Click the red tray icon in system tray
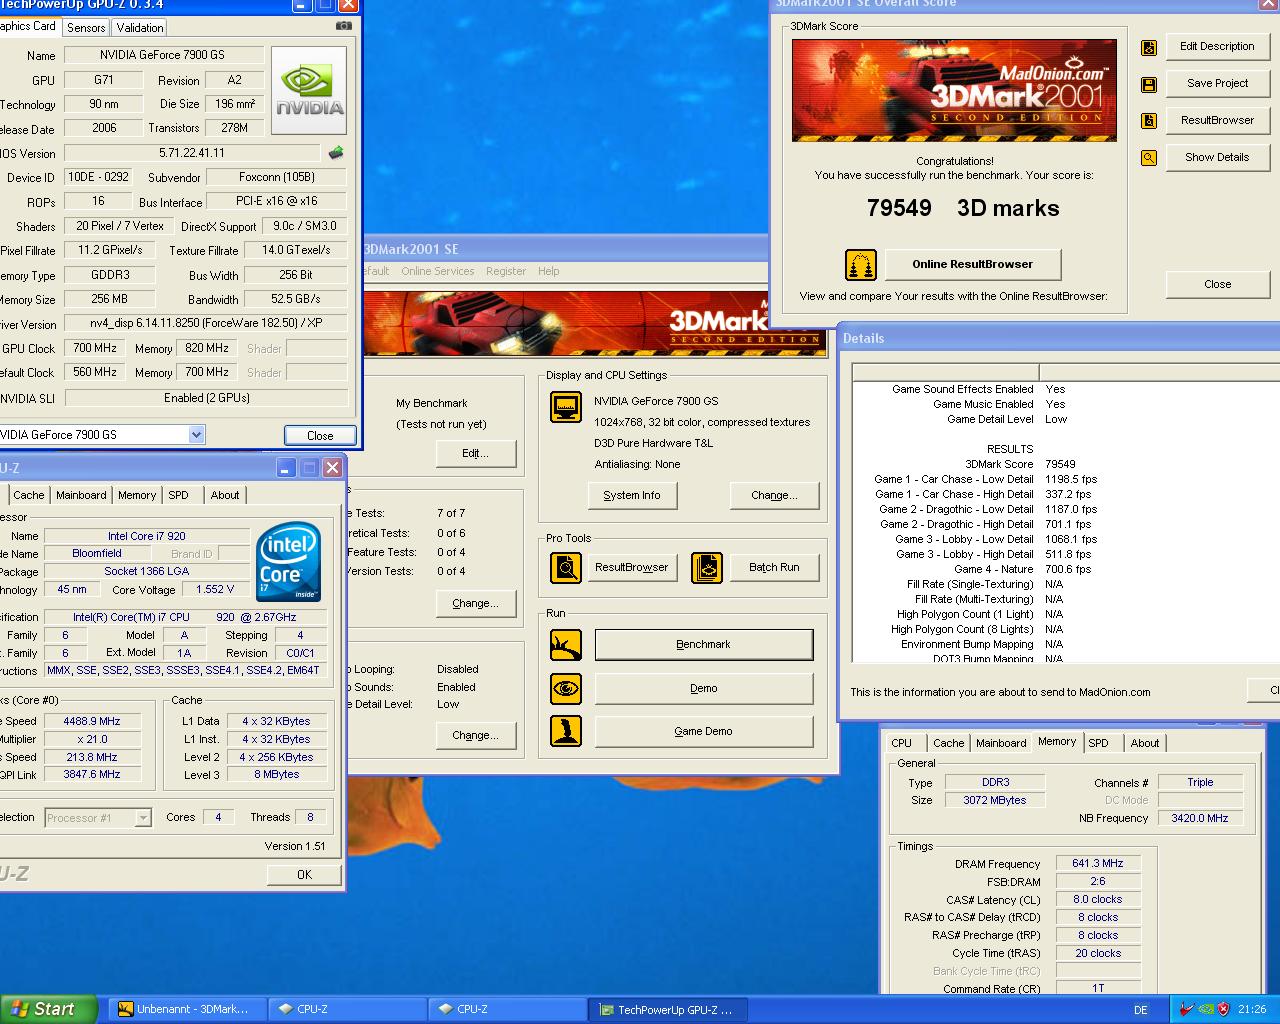Image resolution: width=1280 pixels, height=1024 pixels. (1186, 1009)
